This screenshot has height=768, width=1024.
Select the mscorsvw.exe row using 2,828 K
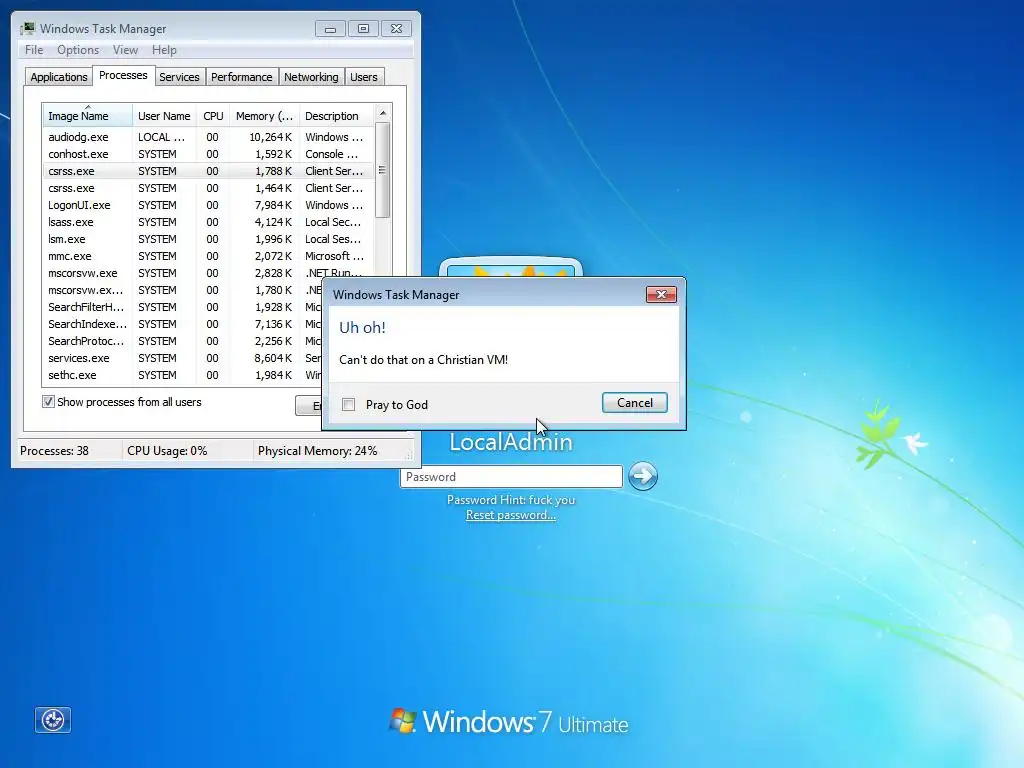point(208,273)
